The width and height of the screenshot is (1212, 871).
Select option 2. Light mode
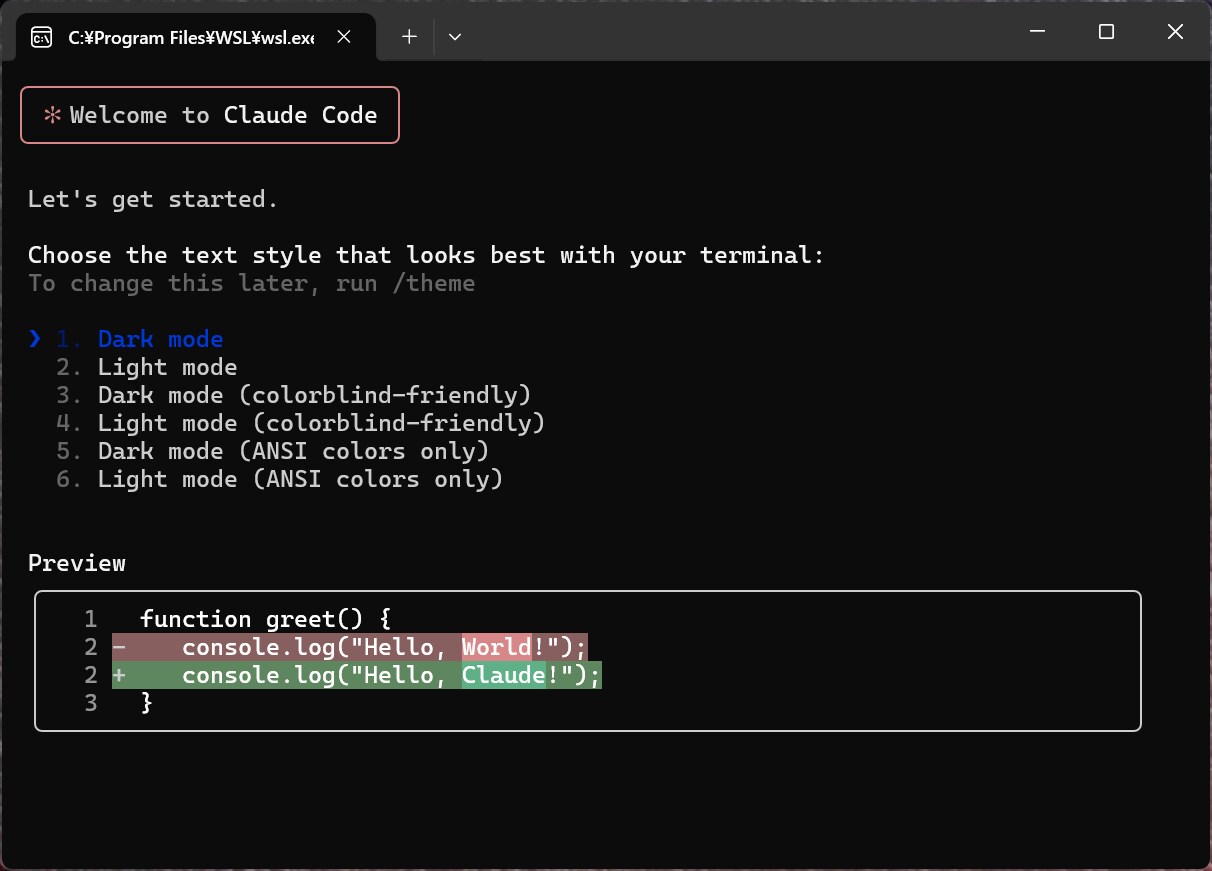tap(147, 367)
